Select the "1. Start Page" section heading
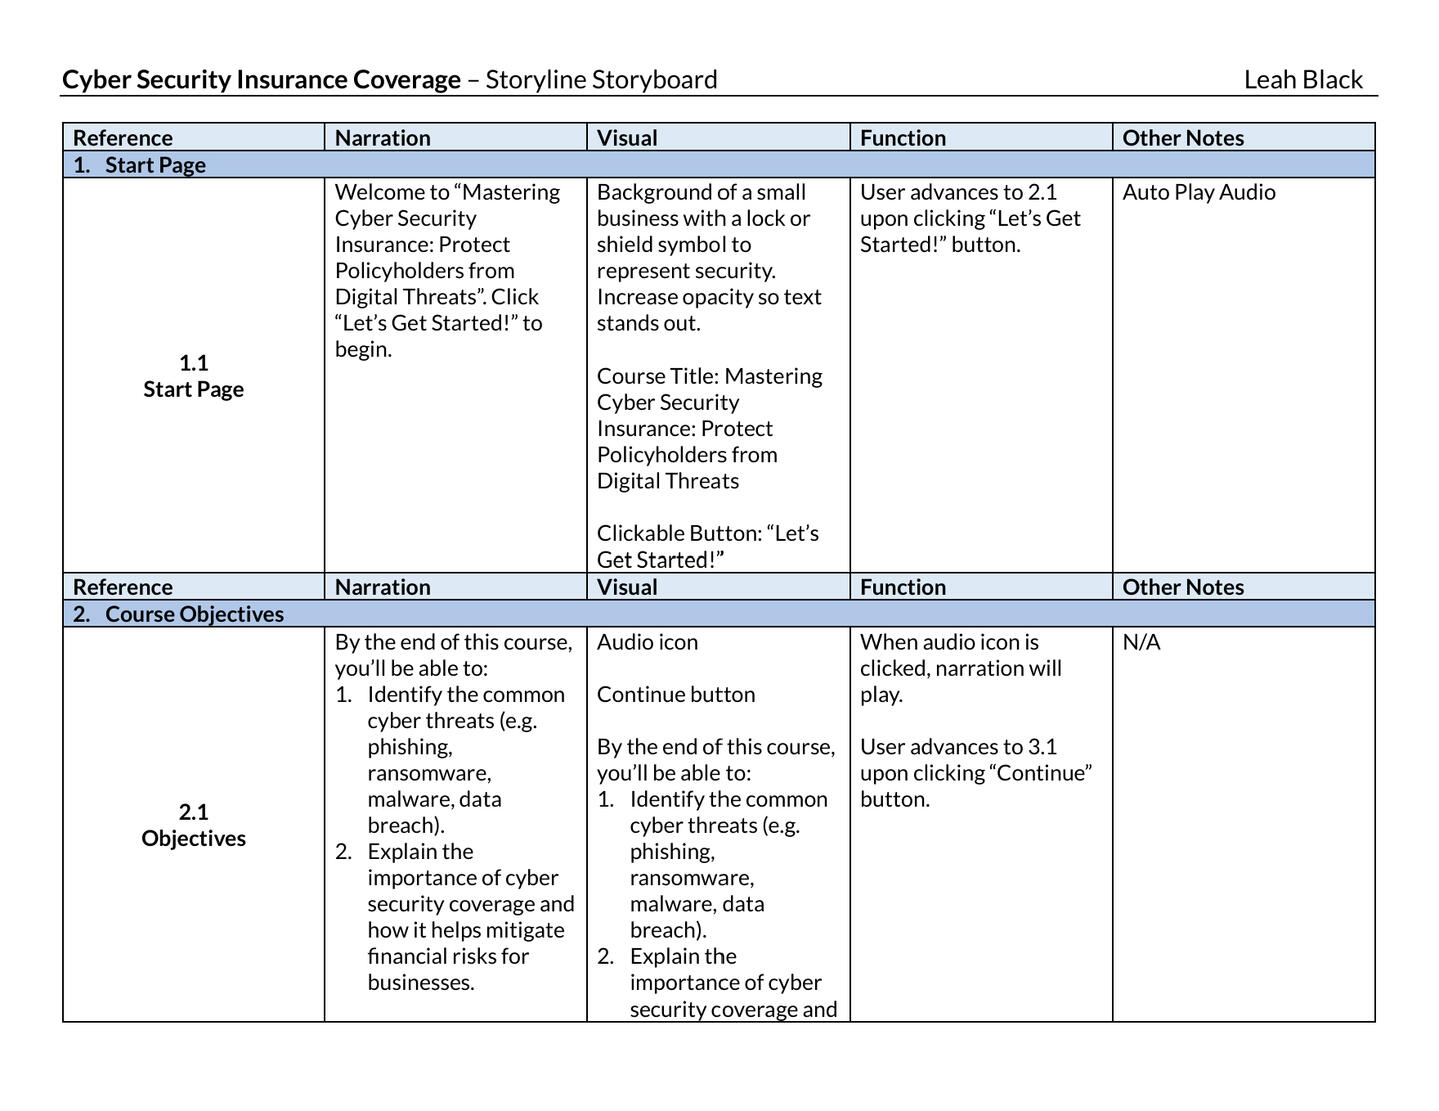Screen dimensions: 1439x1111 155,165
